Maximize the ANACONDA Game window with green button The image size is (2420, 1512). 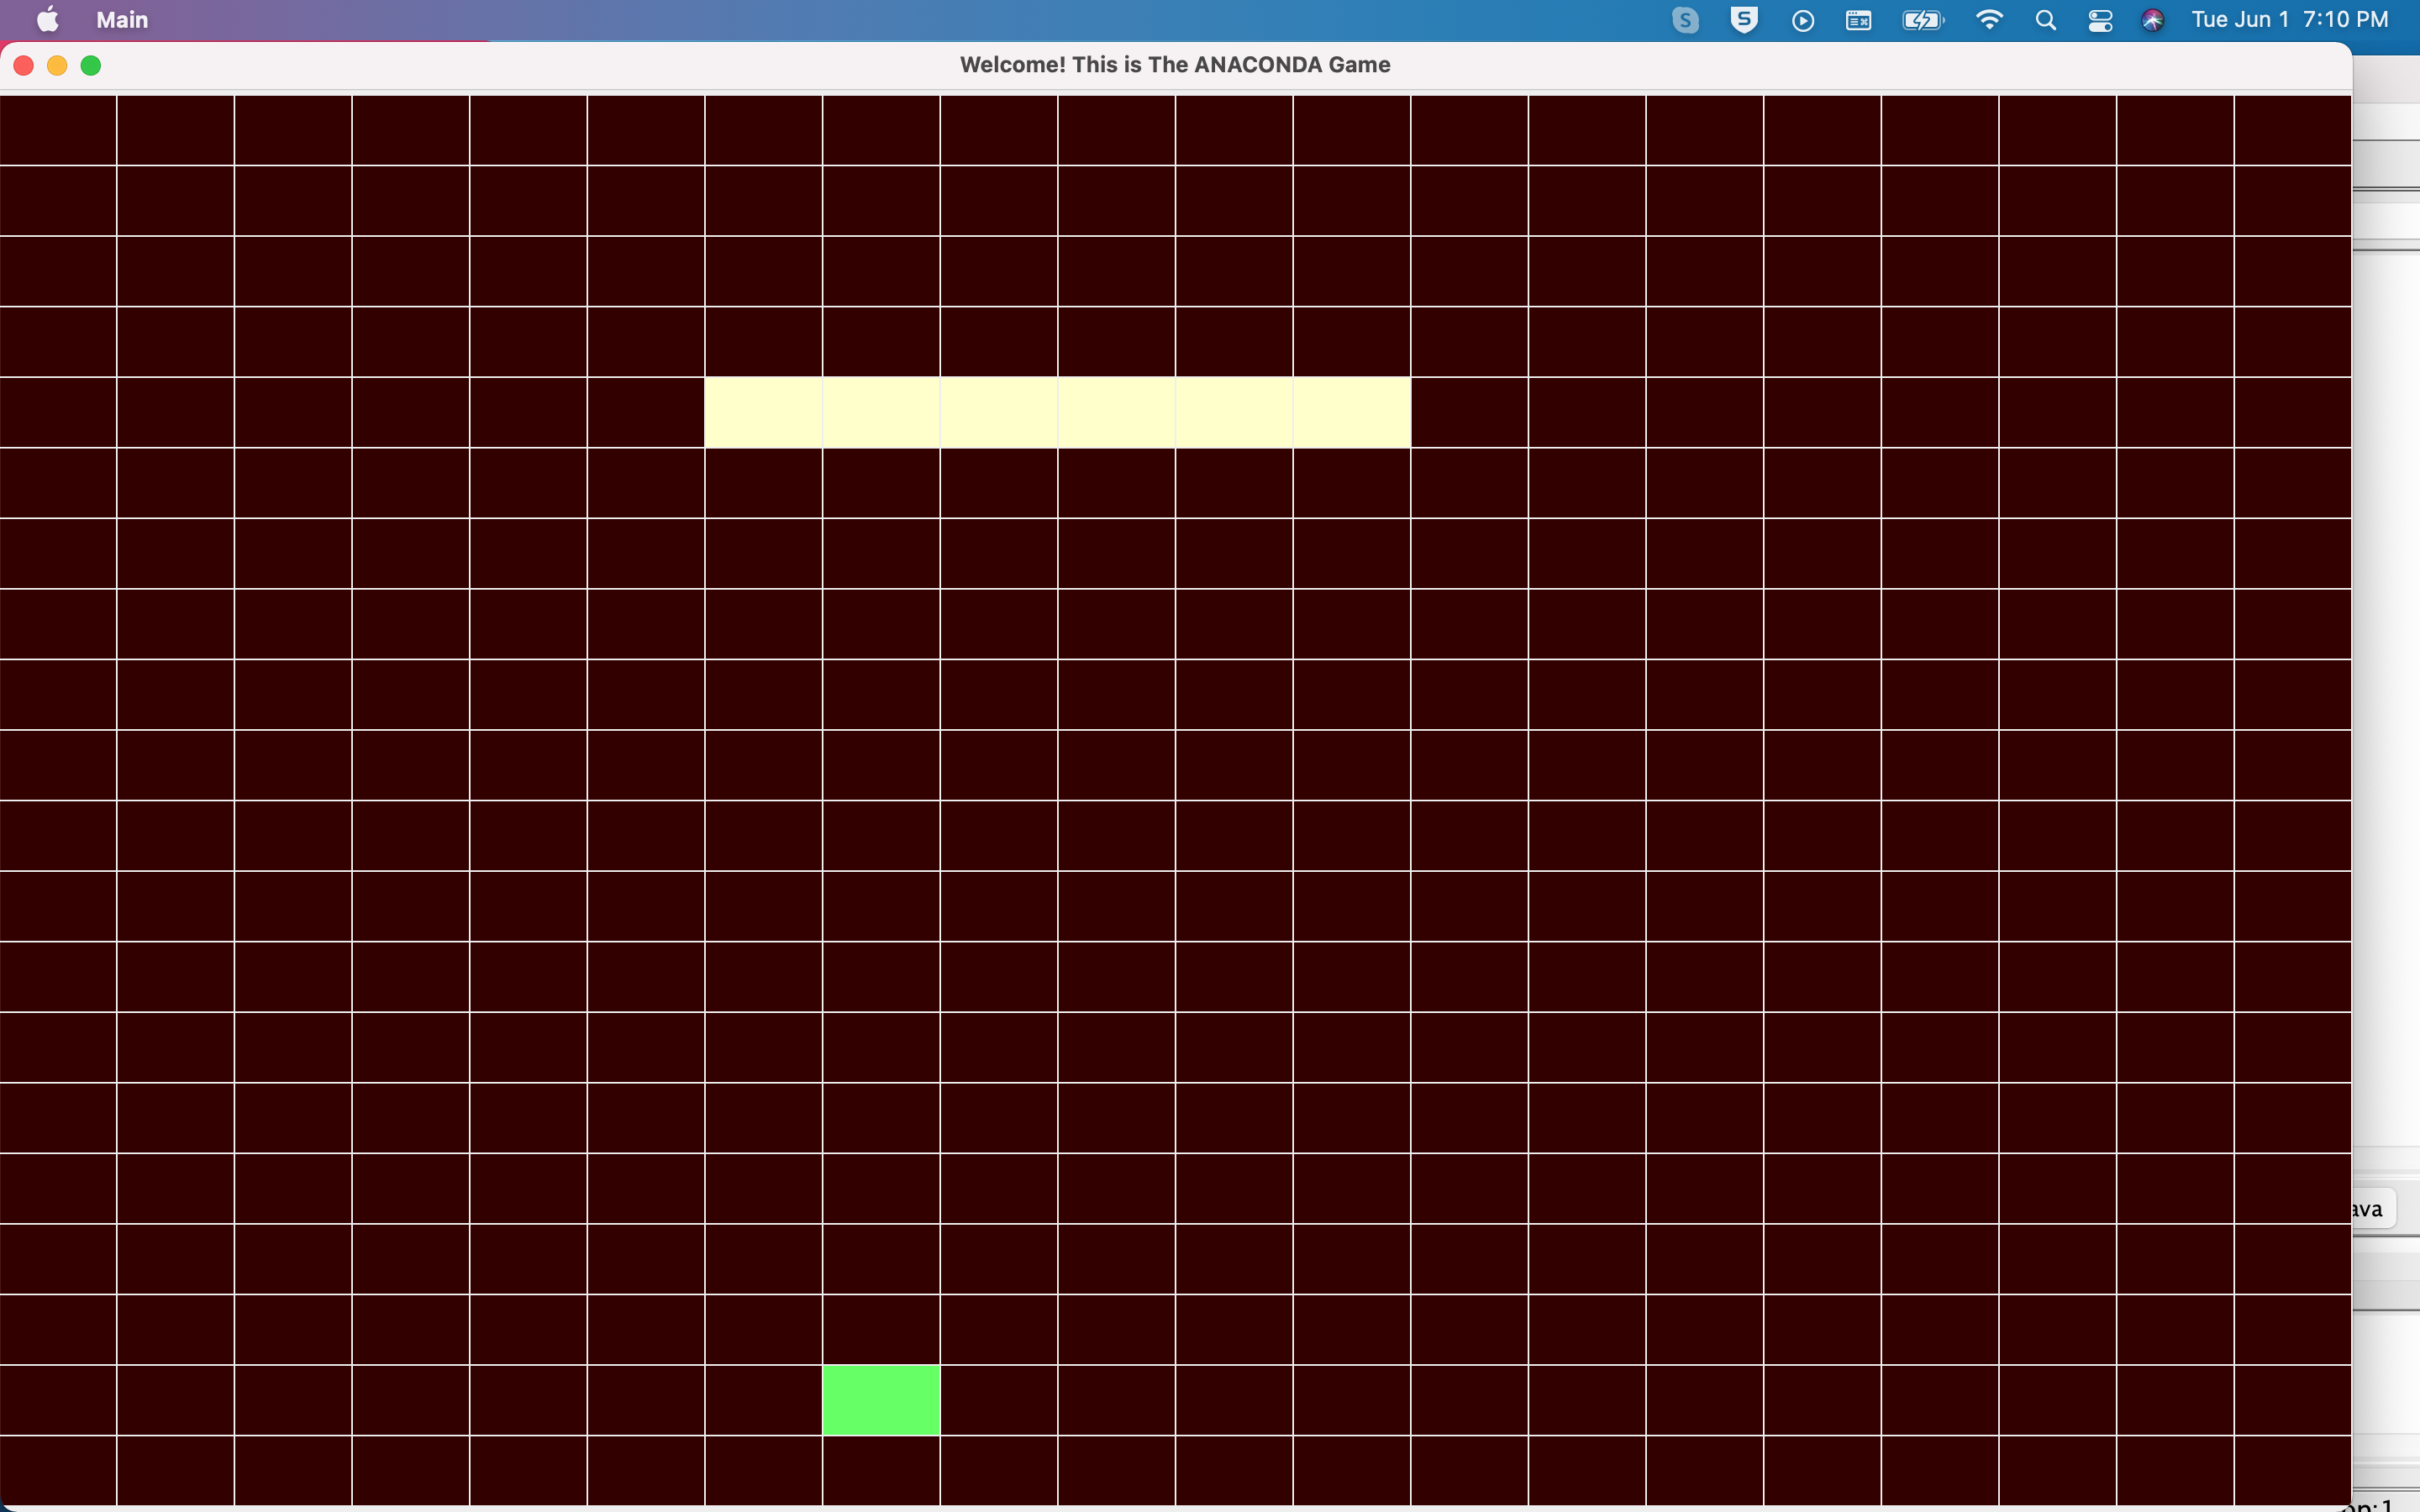coord(91,65)
